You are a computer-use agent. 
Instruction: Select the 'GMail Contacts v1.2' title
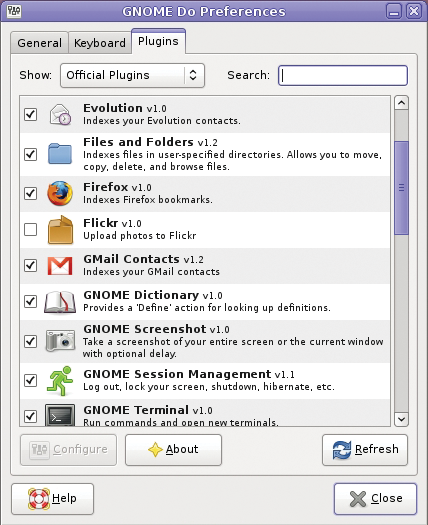(x=143, y=259)
